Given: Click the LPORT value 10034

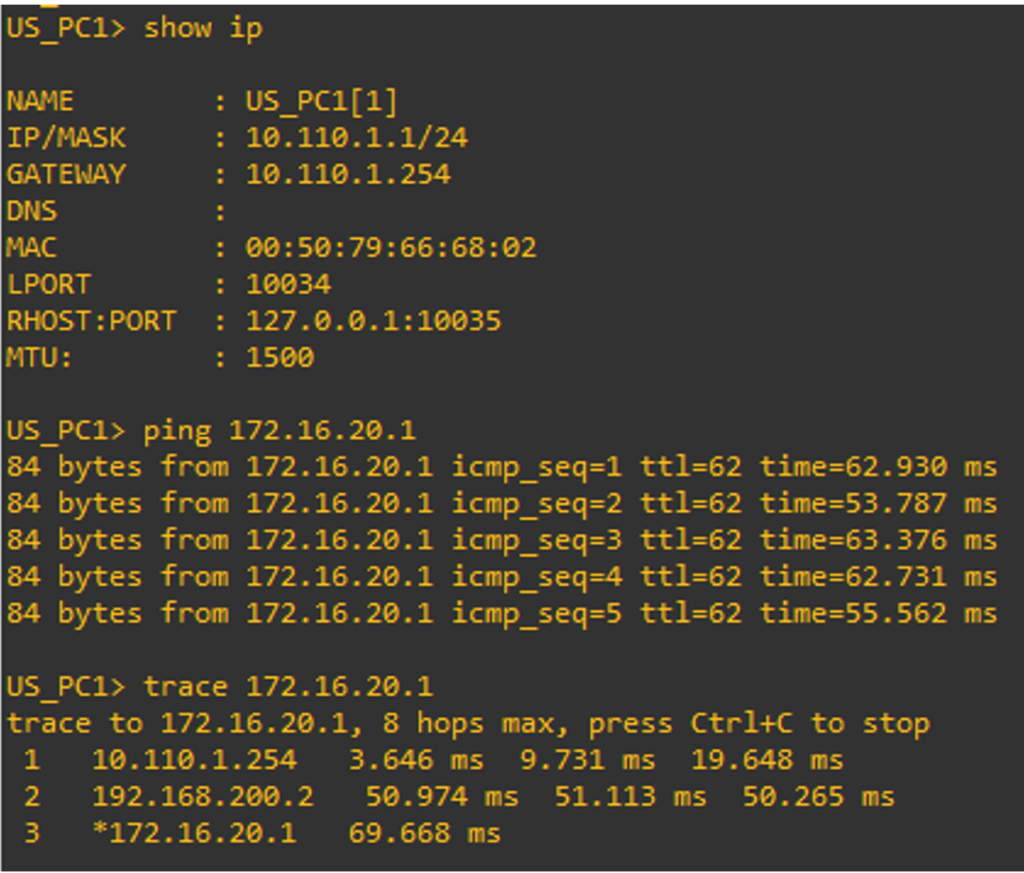Looking at the screenshot, I should 288,284.
